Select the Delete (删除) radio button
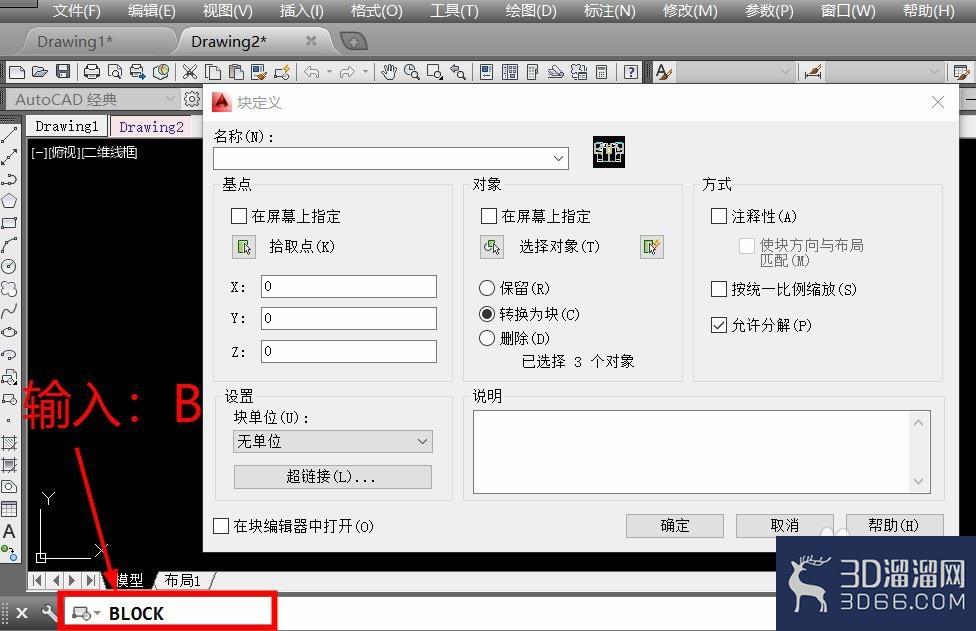This screenshot has width=976, height=631. pyautogui.click(x=487, y=338)
